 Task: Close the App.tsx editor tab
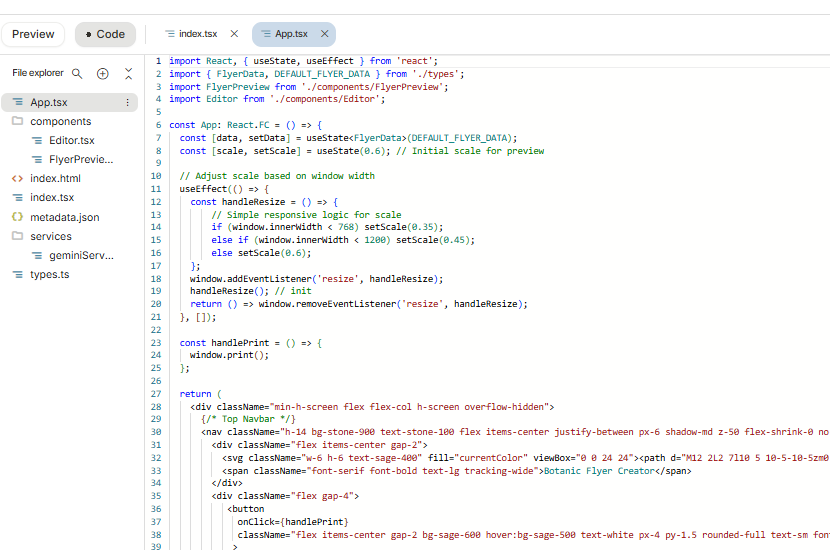325,34
